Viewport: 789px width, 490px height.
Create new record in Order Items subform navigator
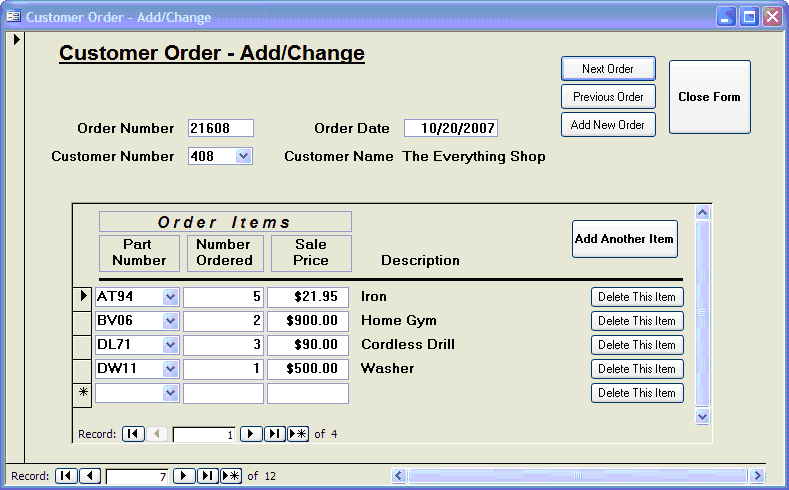(x=298, y=434)
